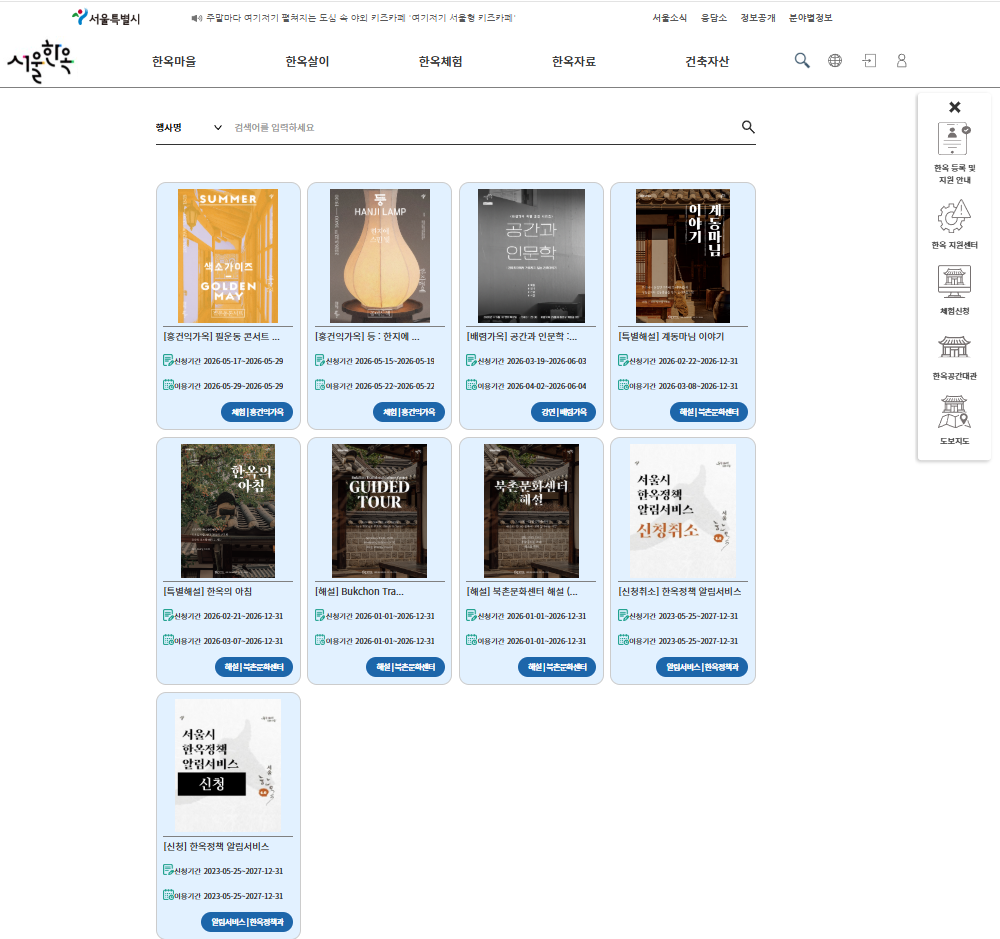Open the 분야별정보 top link
Screen dimensions: 1000x939
coord(811,18)
